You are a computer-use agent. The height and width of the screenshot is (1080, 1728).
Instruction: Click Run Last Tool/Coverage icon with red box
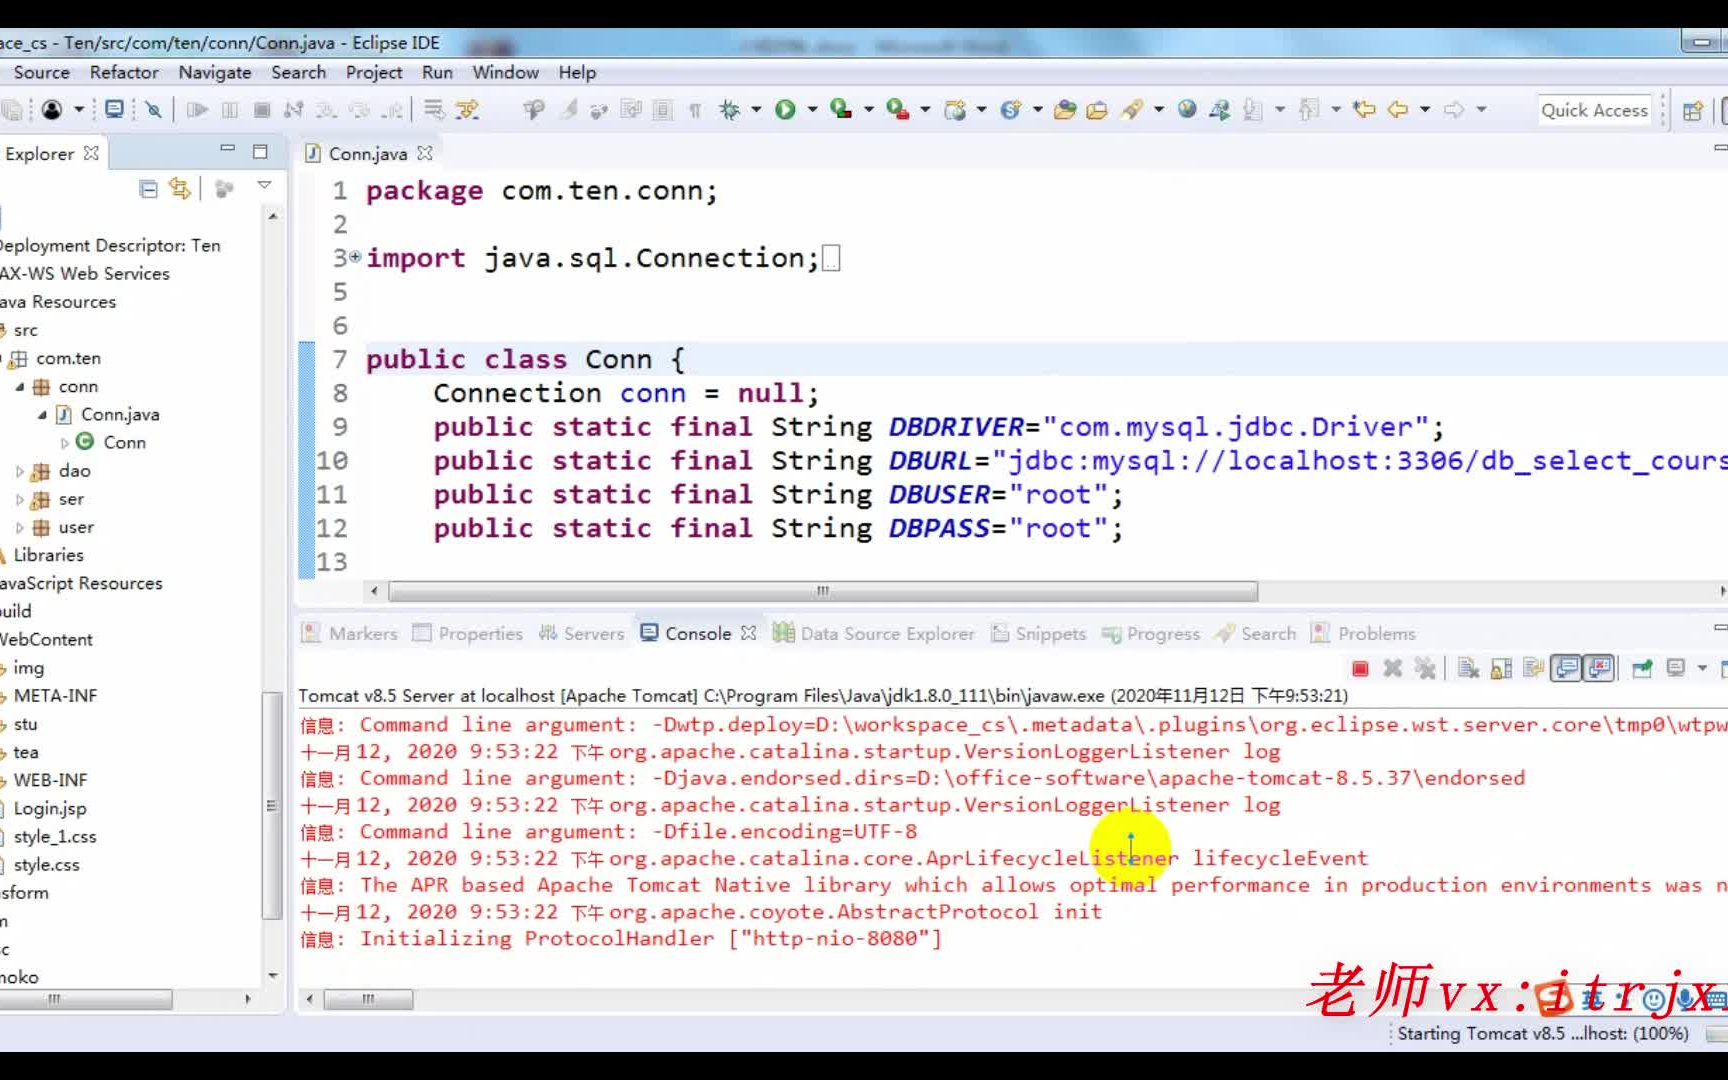click(841, 110)
